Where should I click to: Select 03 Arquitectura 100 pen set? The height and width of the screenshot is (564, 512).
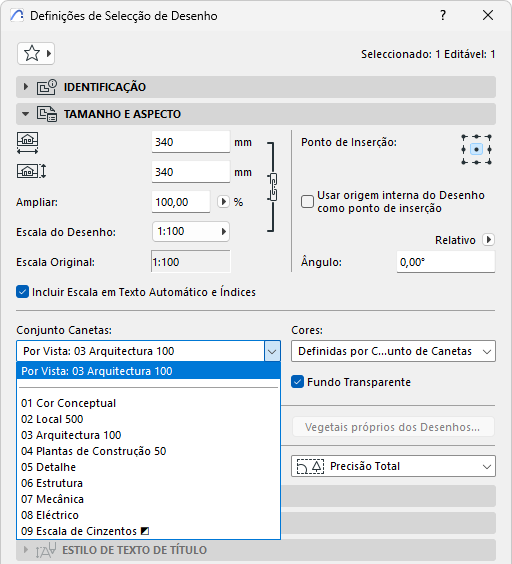148,435
